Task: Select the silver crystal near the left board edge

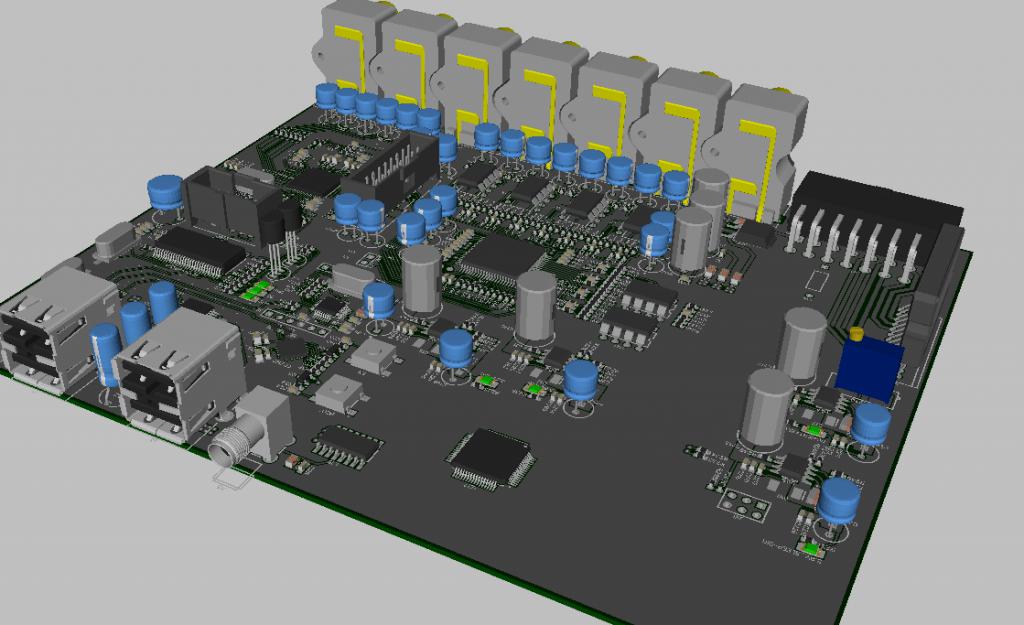Action: pos(114,240)
